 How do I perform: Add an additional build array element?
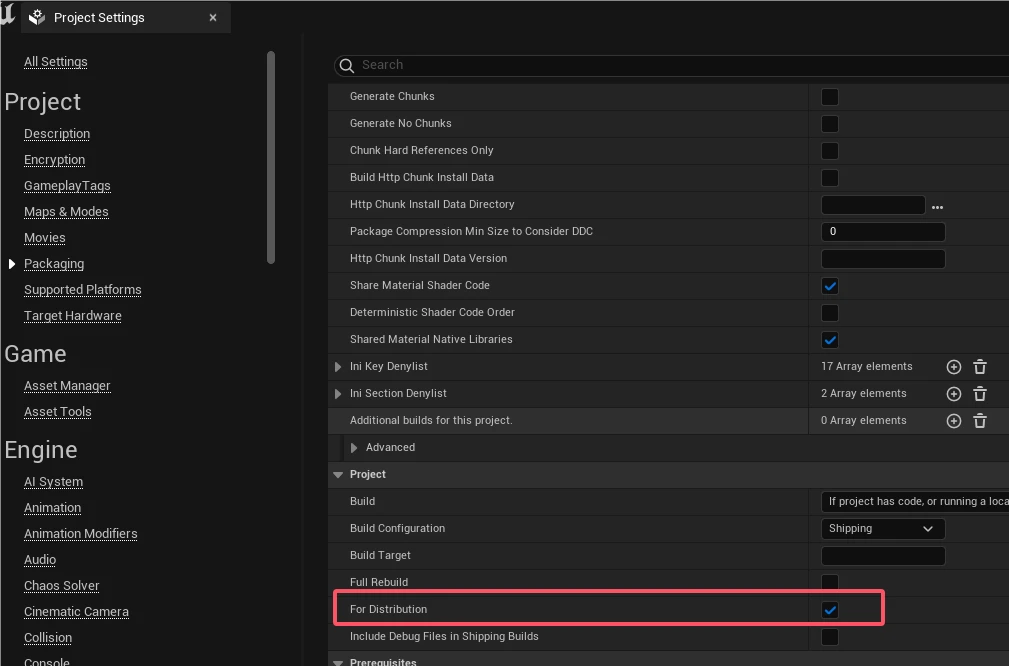953,421
